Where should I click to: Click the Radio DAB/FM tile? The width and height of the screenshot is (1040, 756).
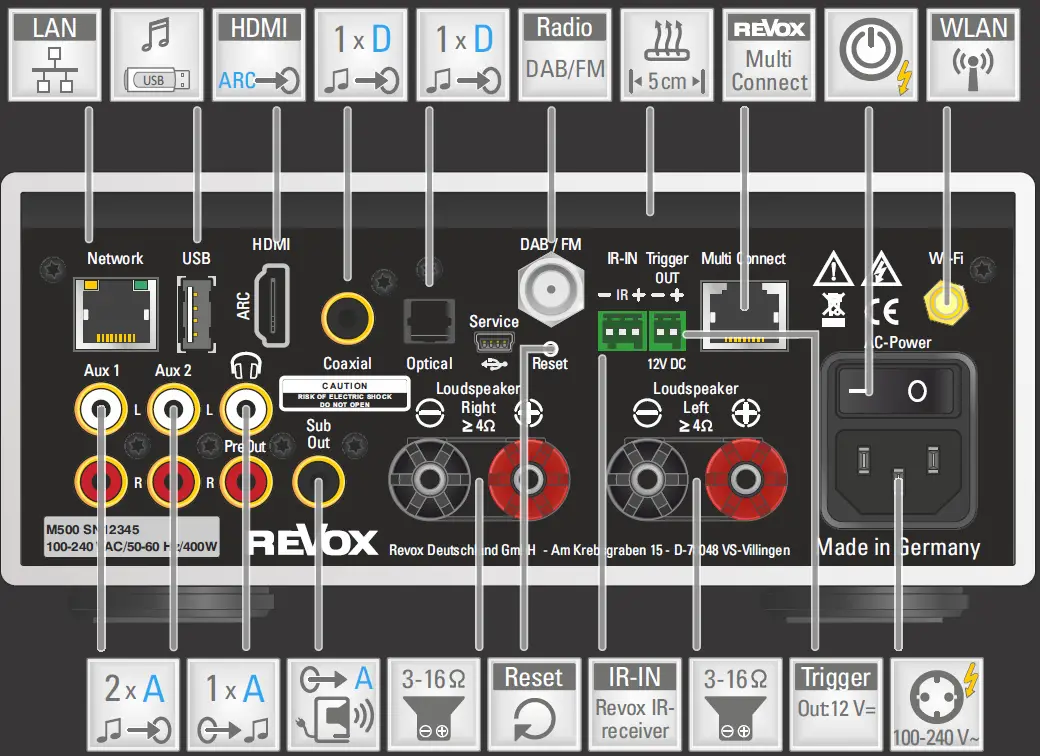(565, 55)
